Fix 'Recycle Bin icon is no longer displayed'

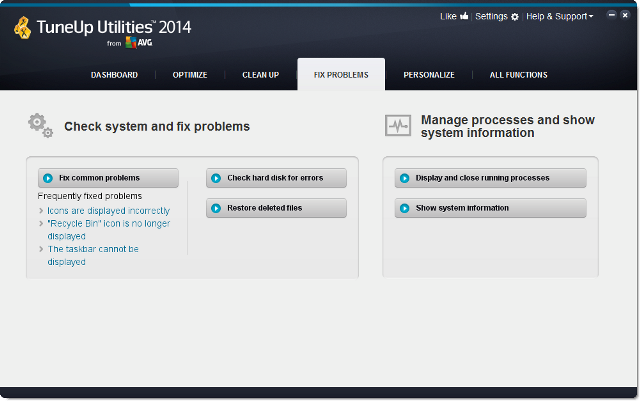coord(109,229)
